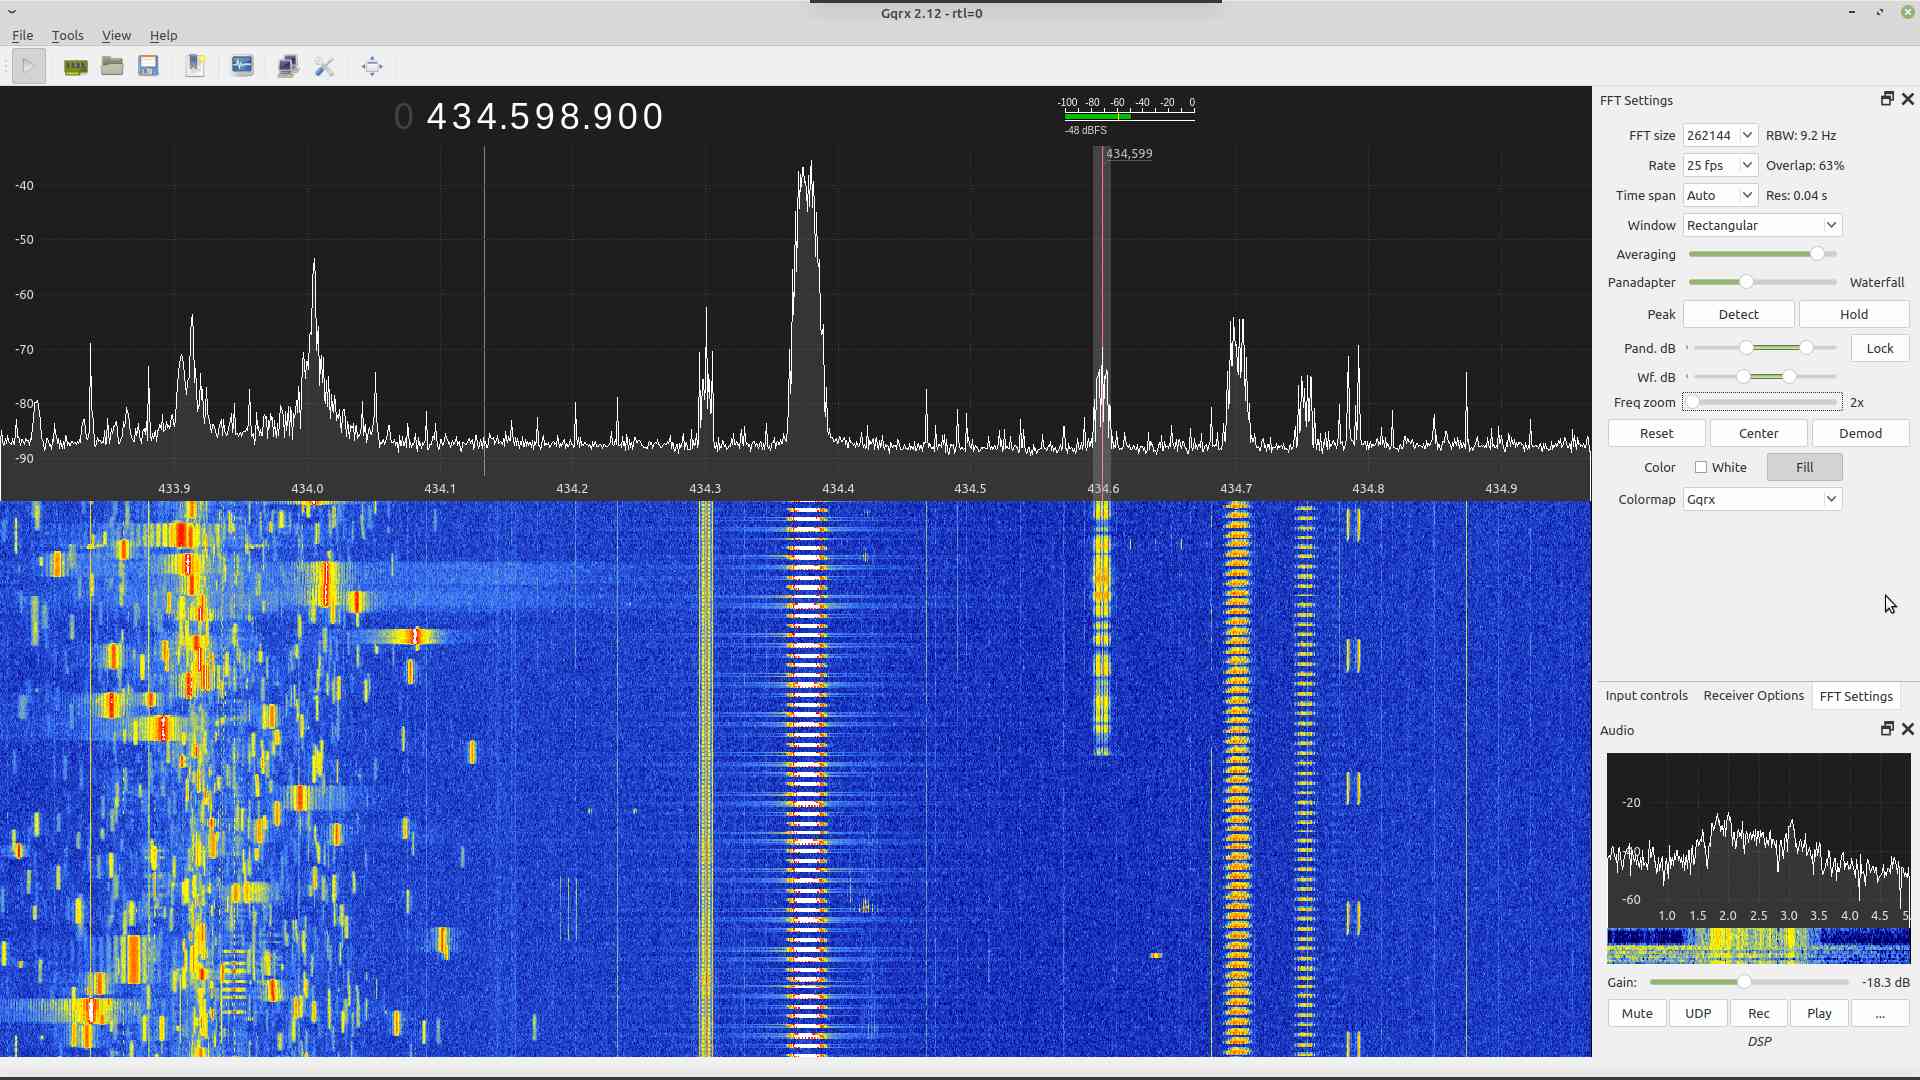The width and height of the screenshot is (1920, 1080).
Task: Open the Tools menu
Action: (67, 35)
